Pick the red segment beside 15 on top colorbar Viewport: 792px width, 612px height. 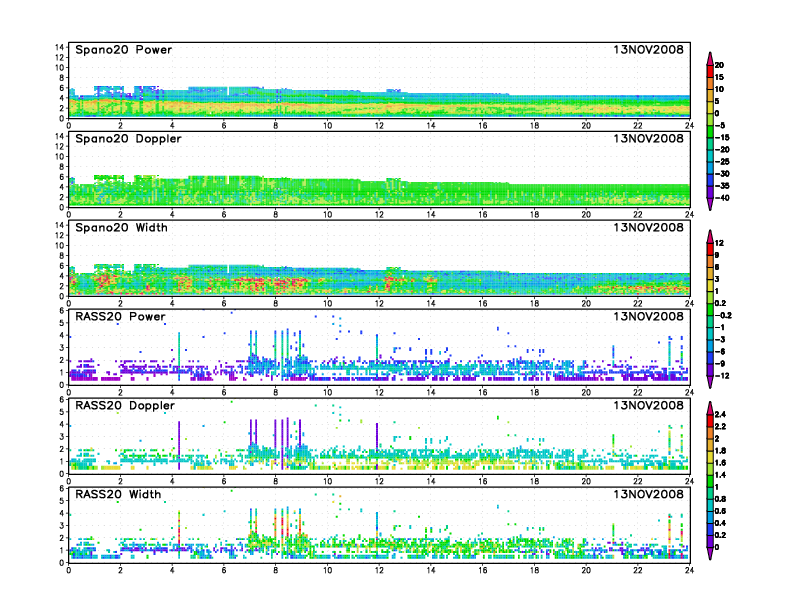[710, 71]
